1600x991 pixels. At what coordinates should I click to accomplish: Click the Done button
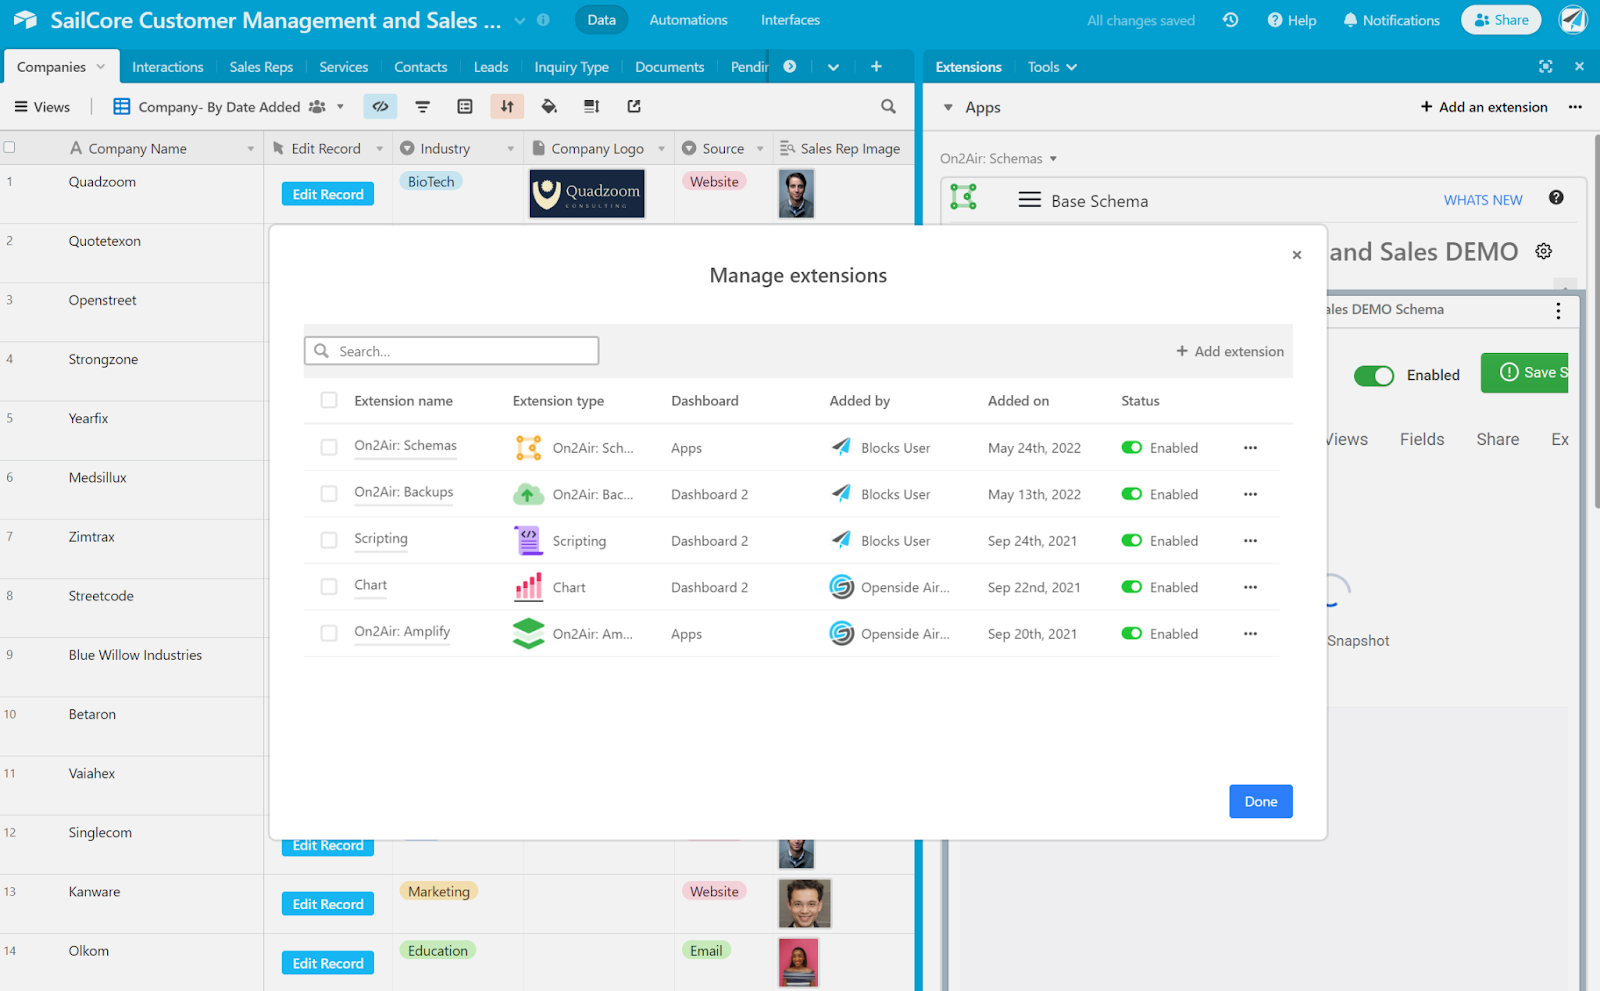1260,802
